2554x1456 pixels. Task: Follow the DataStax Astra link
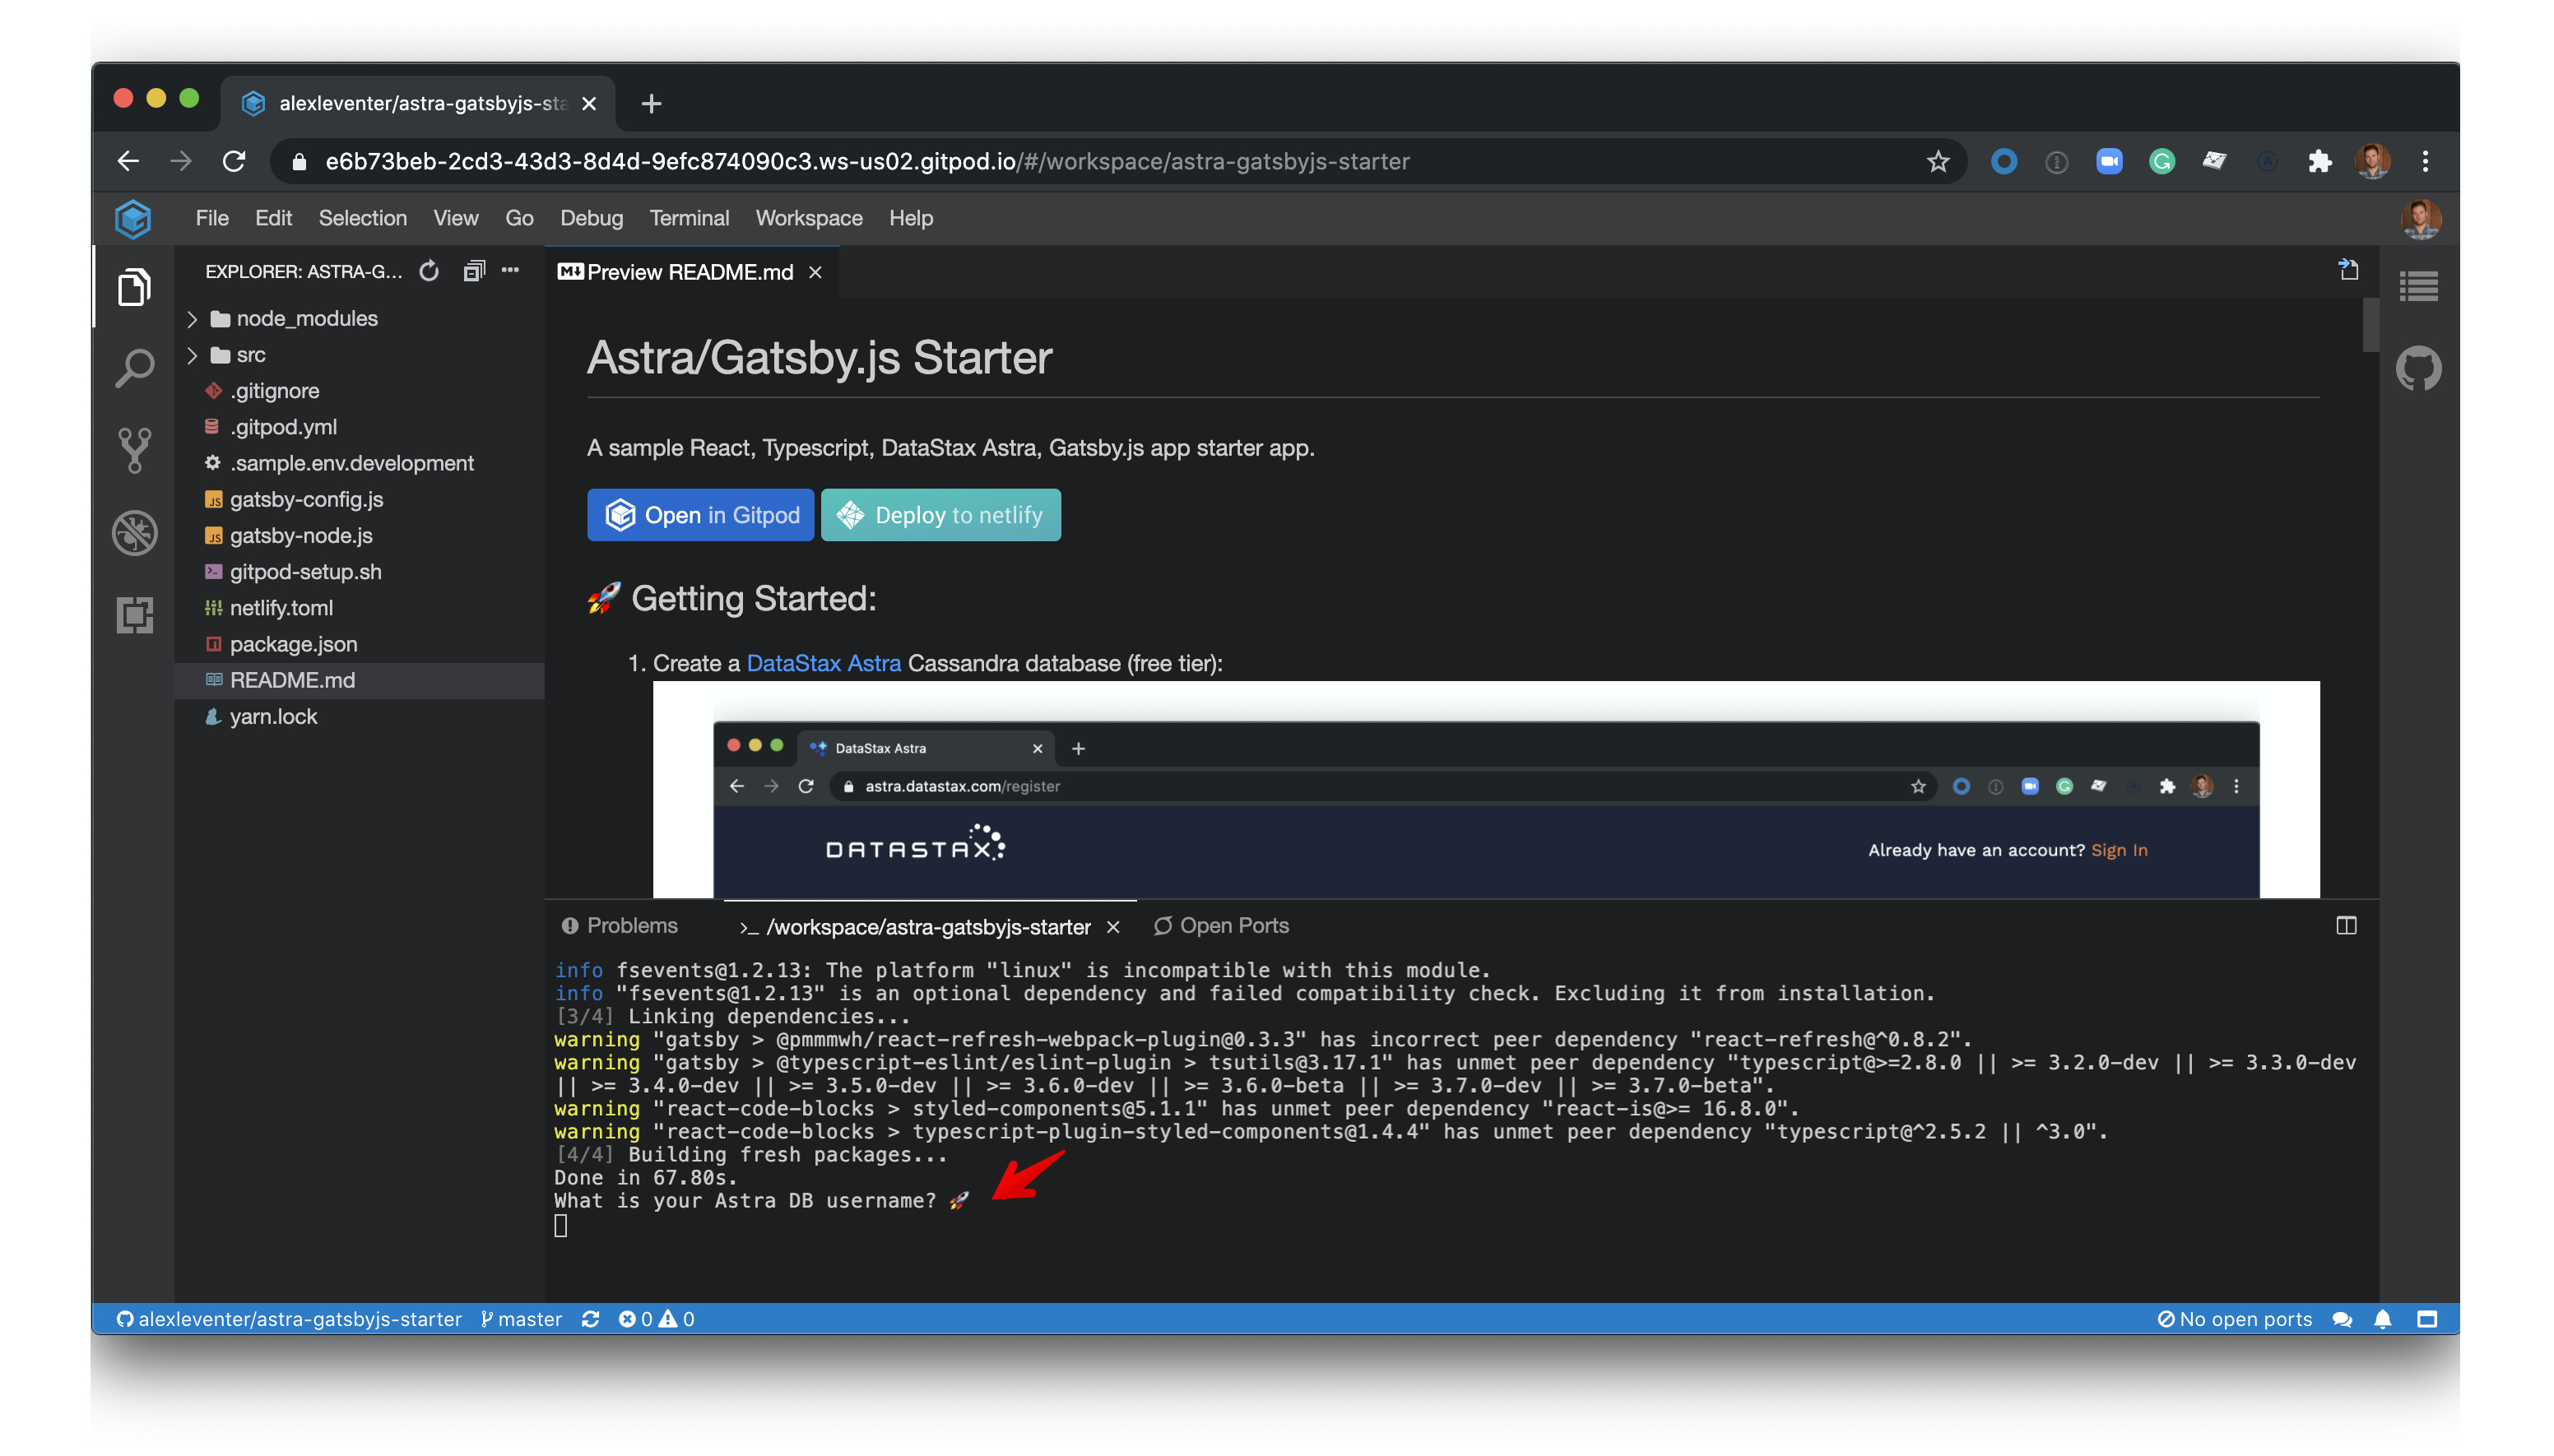pyautogui.click(x=824, y=663)
